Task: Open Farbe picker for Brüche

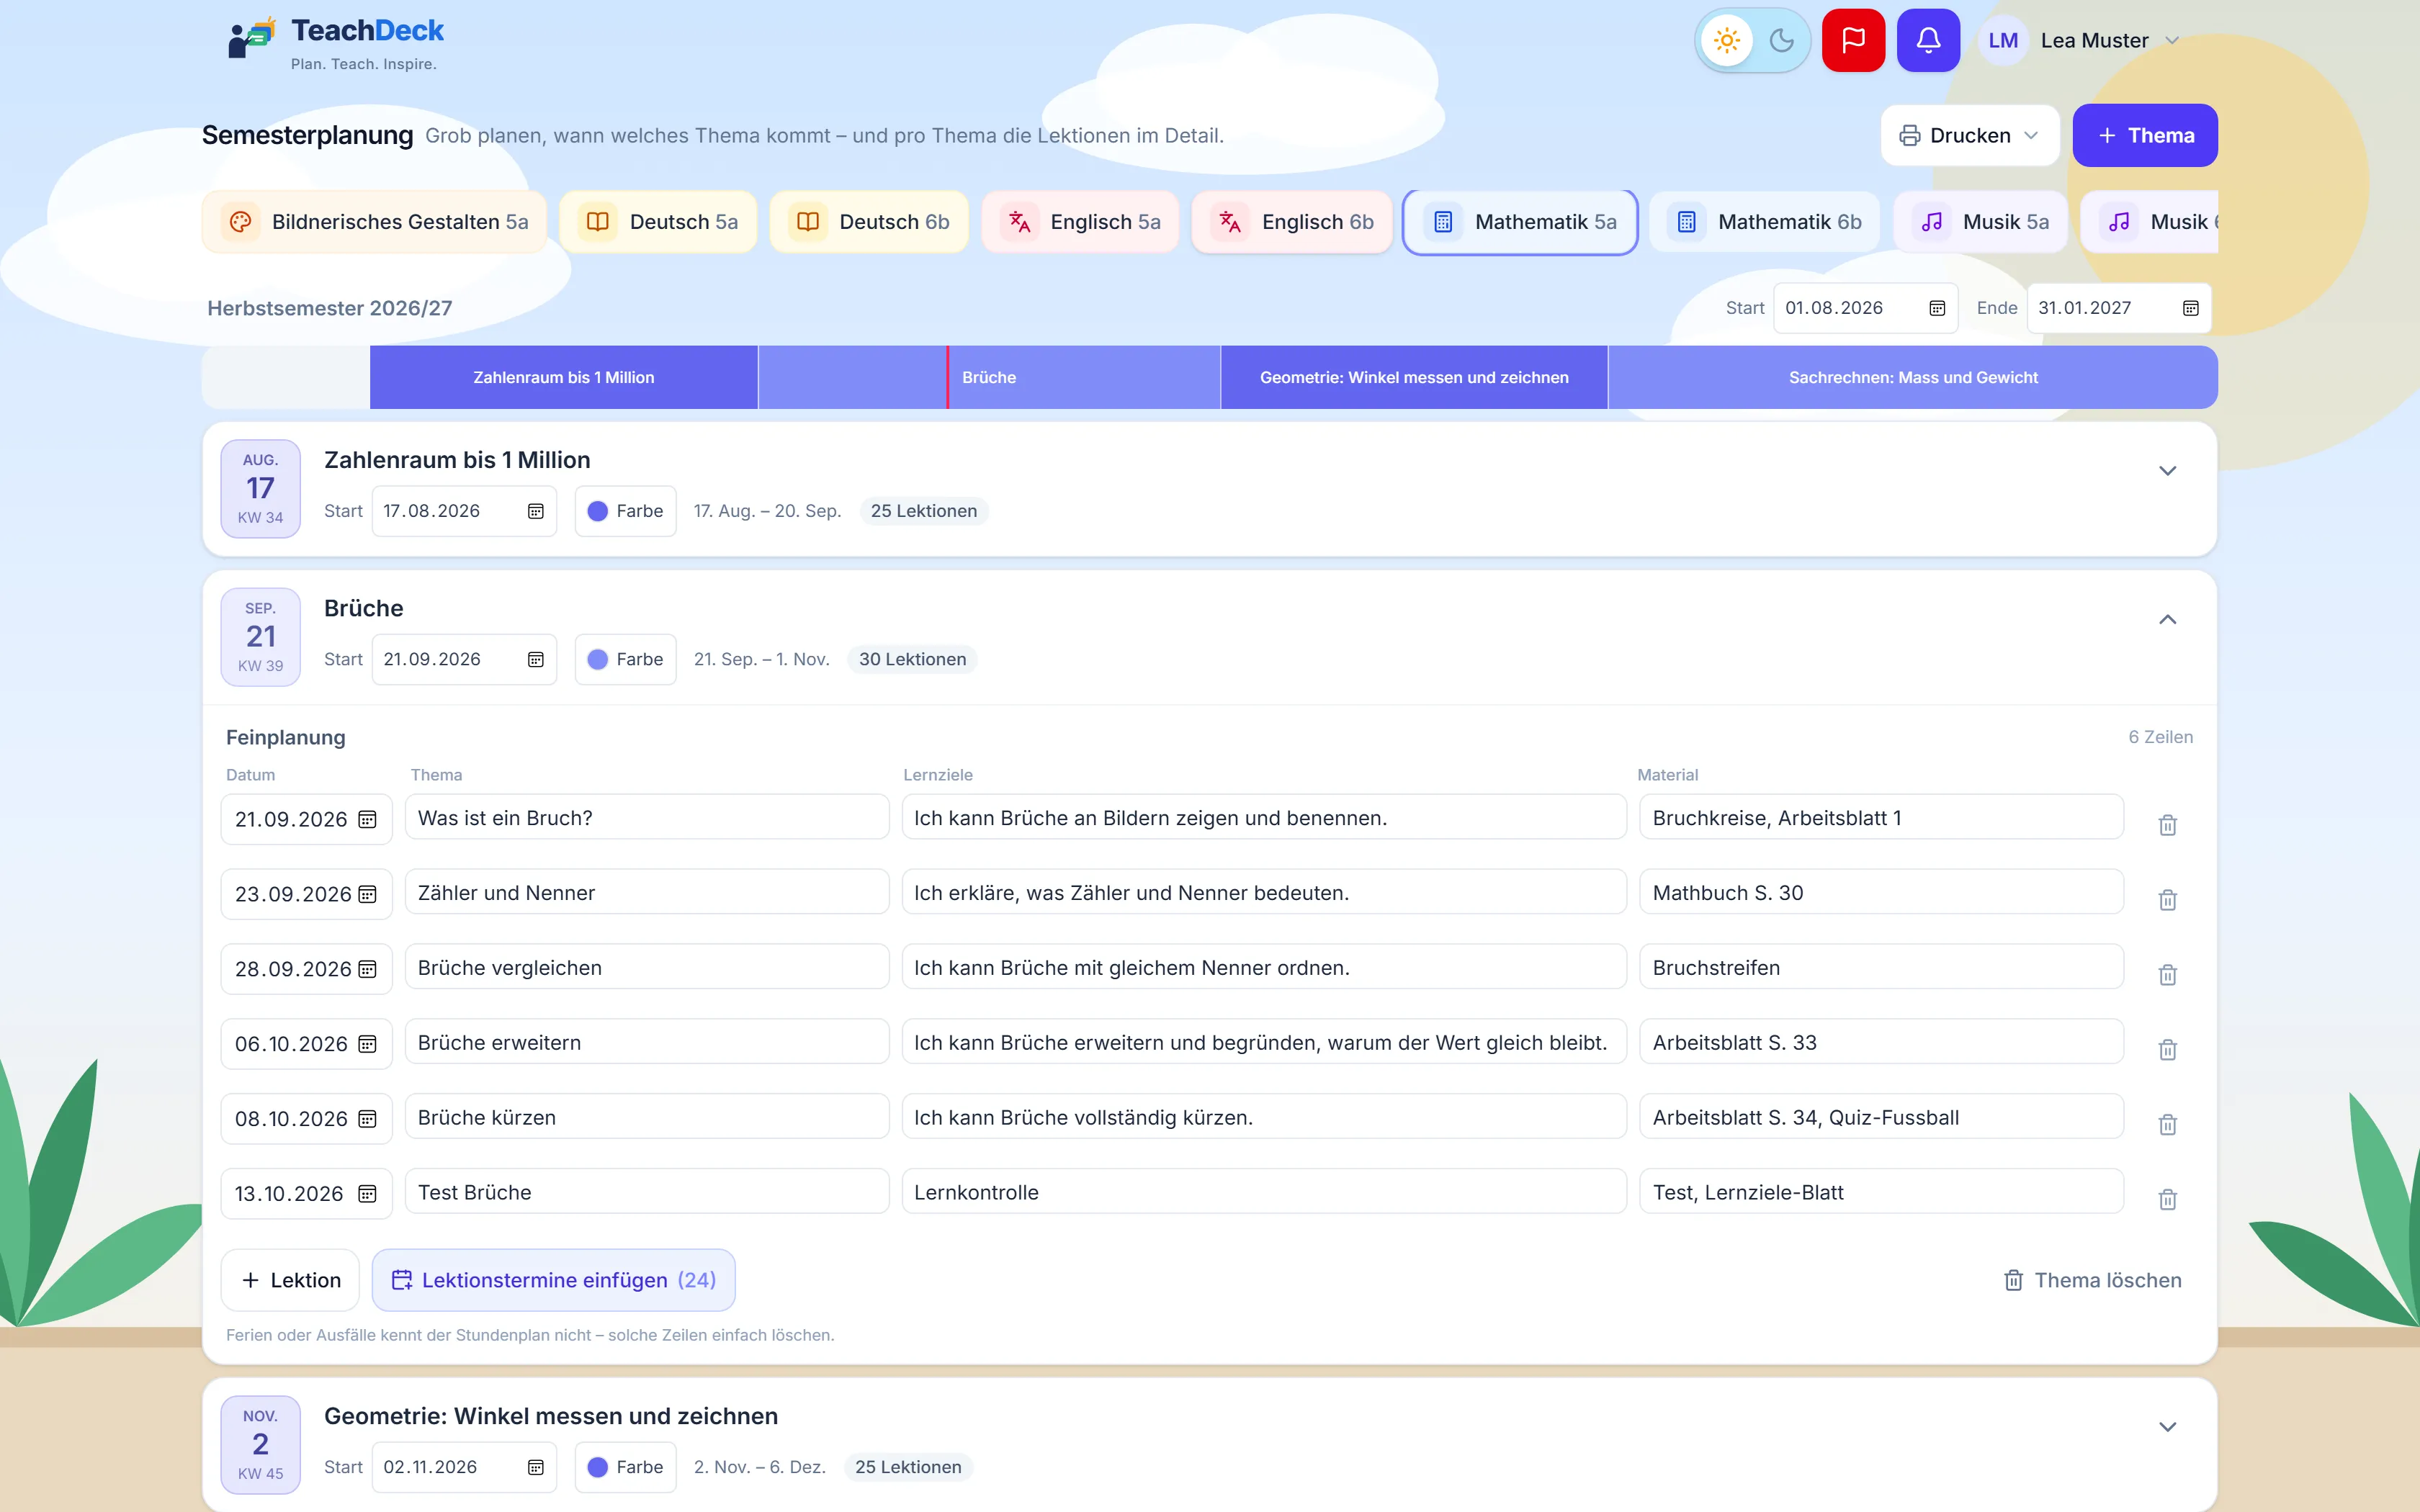Action: (x=625, y=660)
